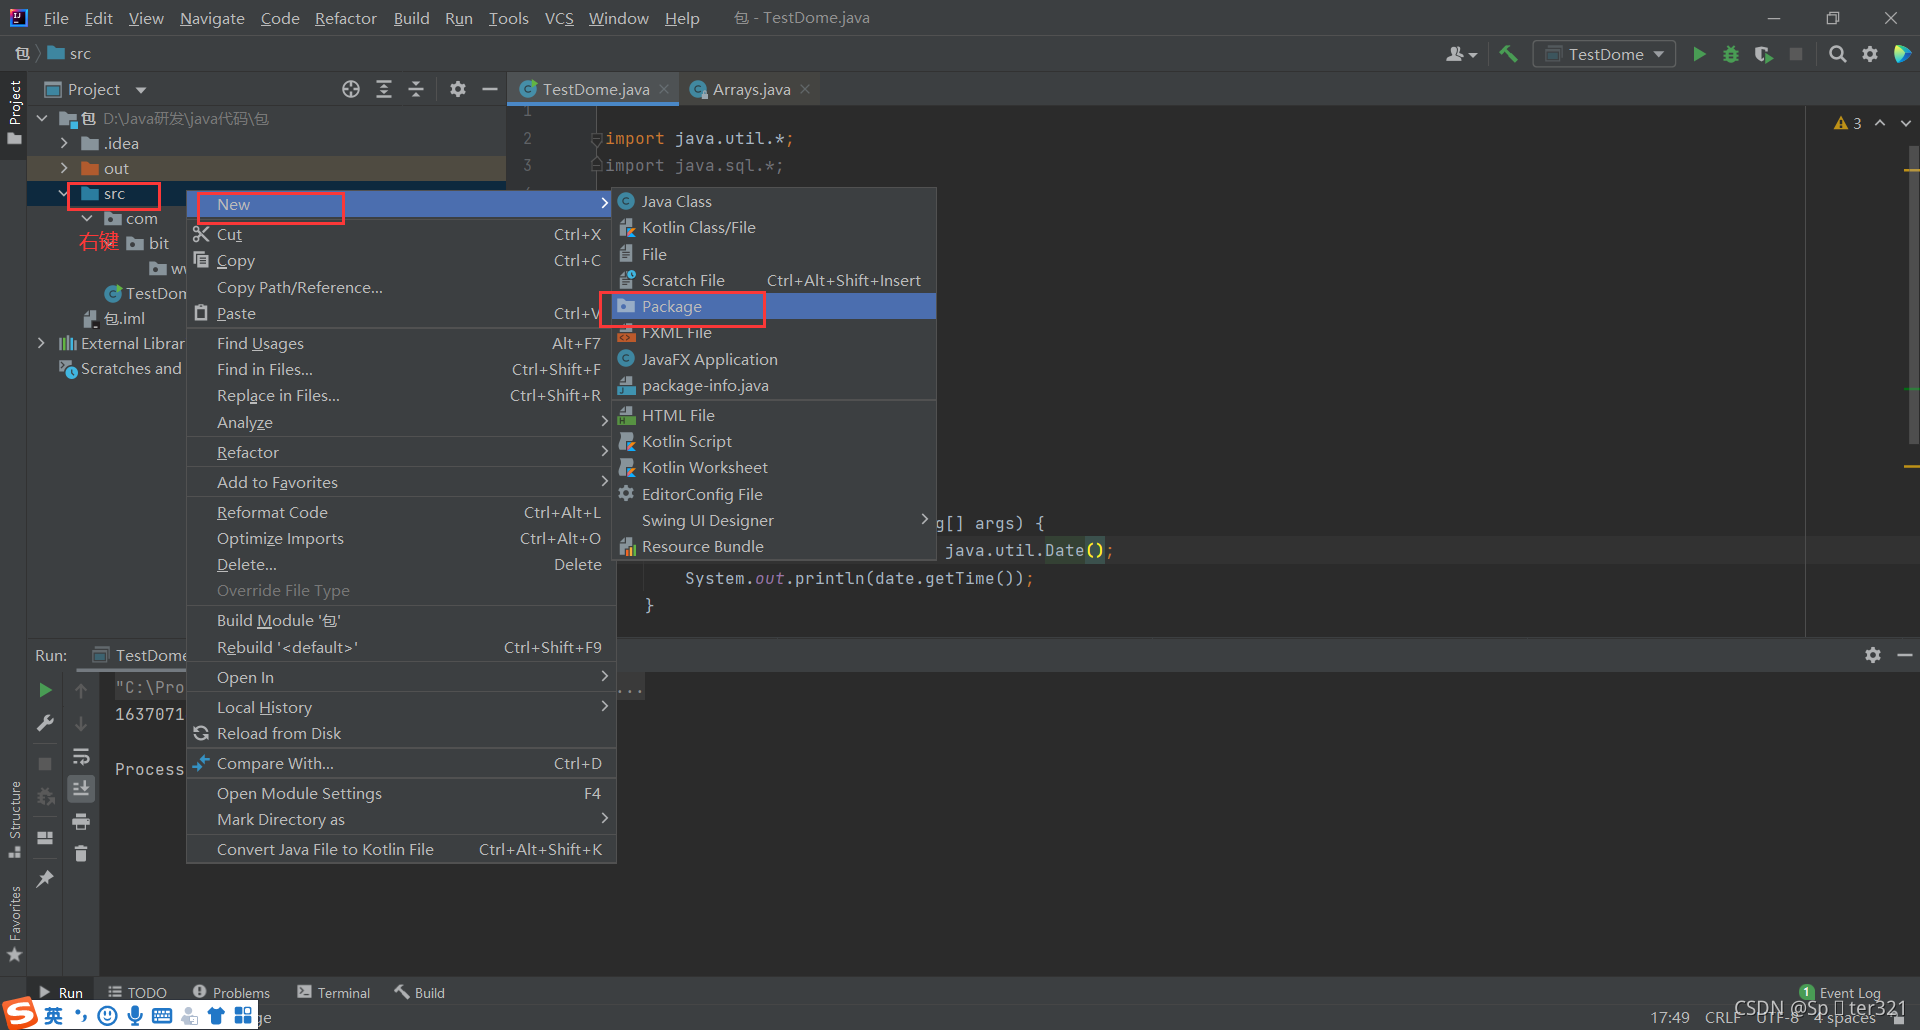1920x1030 pixels.
Task: Switch to TestDome.java editor tab
Action: (595, 89)
